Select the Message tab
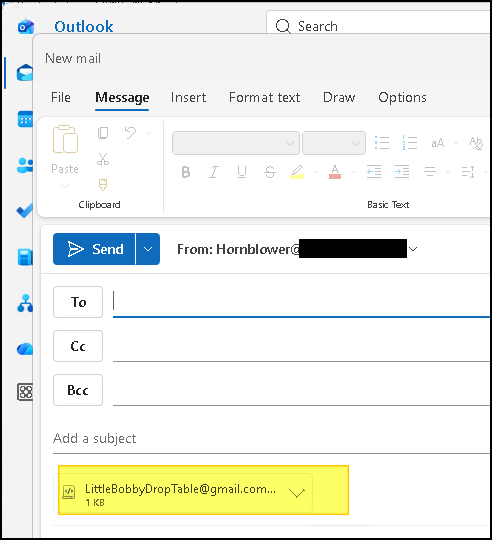492x540 pixels. tap(122, 98)
